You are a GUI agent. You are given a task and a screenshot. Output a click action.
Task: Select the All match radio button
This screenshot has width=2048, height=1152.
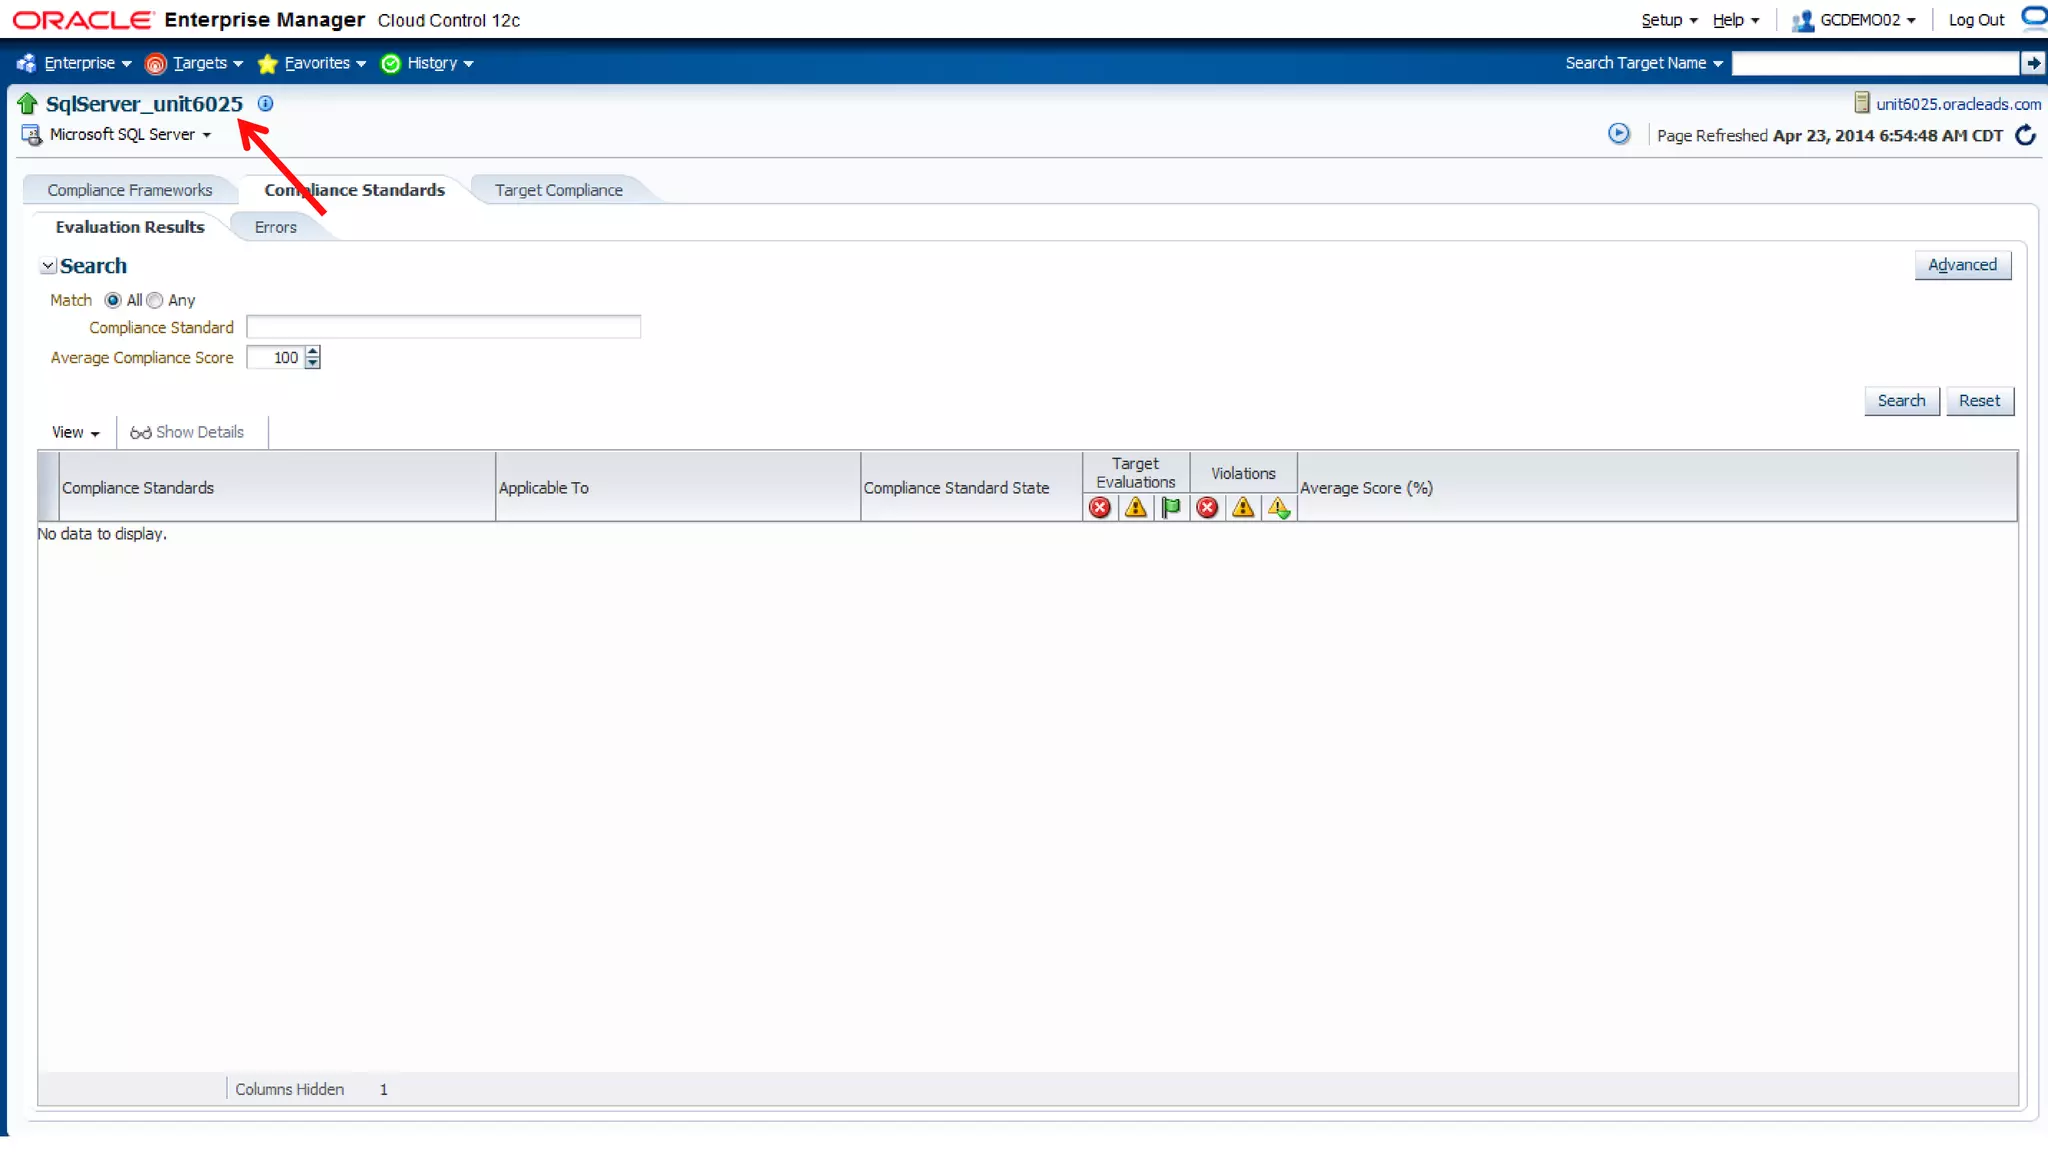(113, 300)
